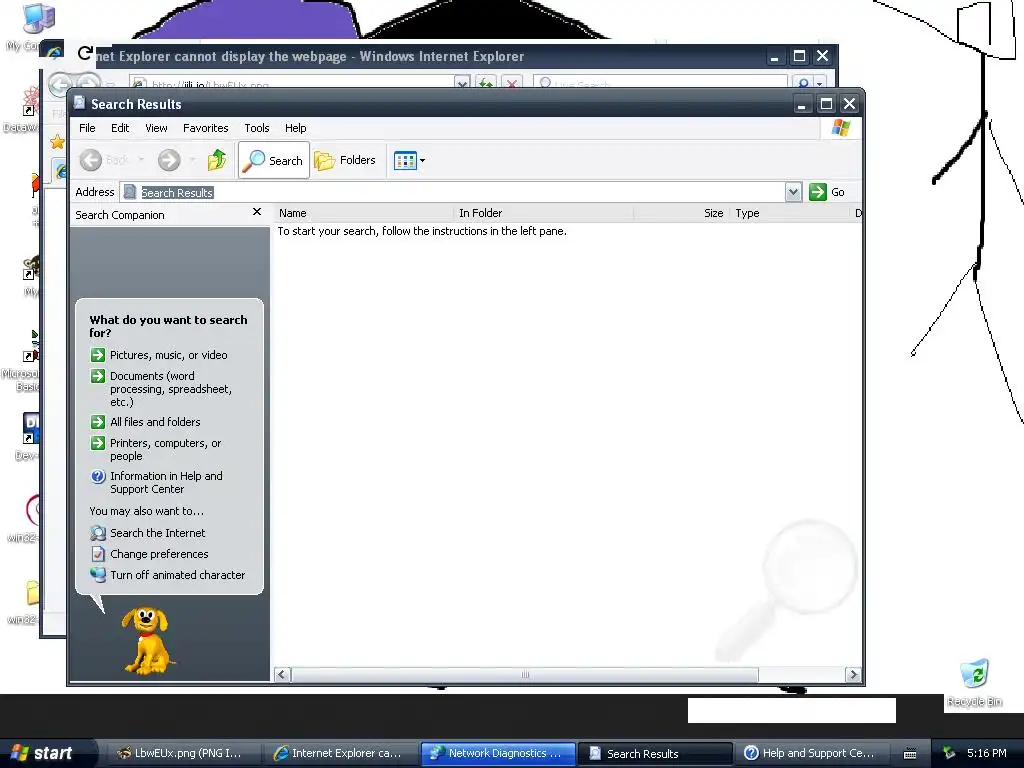Click the help question icon beside Information
Screen dimensions: 1024x768
[x=98, y=476]
